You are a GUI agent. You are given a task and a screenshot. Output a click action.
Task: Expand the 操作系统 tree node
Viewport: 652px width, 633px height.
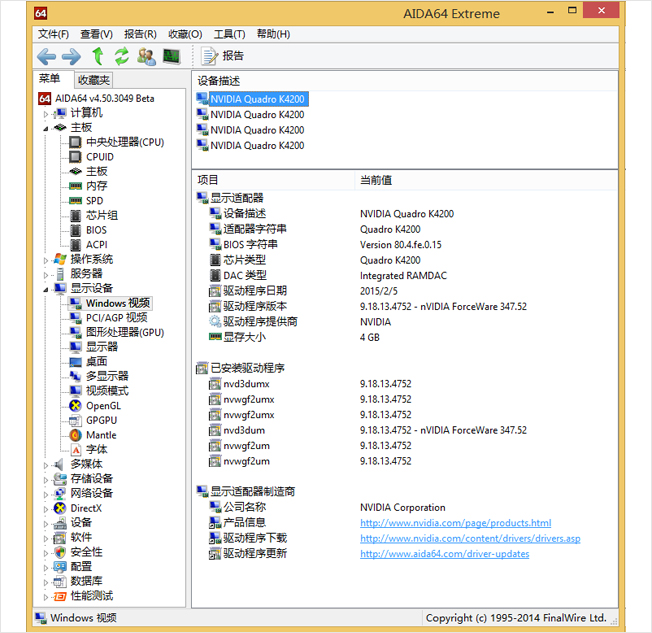pyautogui.click(x=46, y=260)
